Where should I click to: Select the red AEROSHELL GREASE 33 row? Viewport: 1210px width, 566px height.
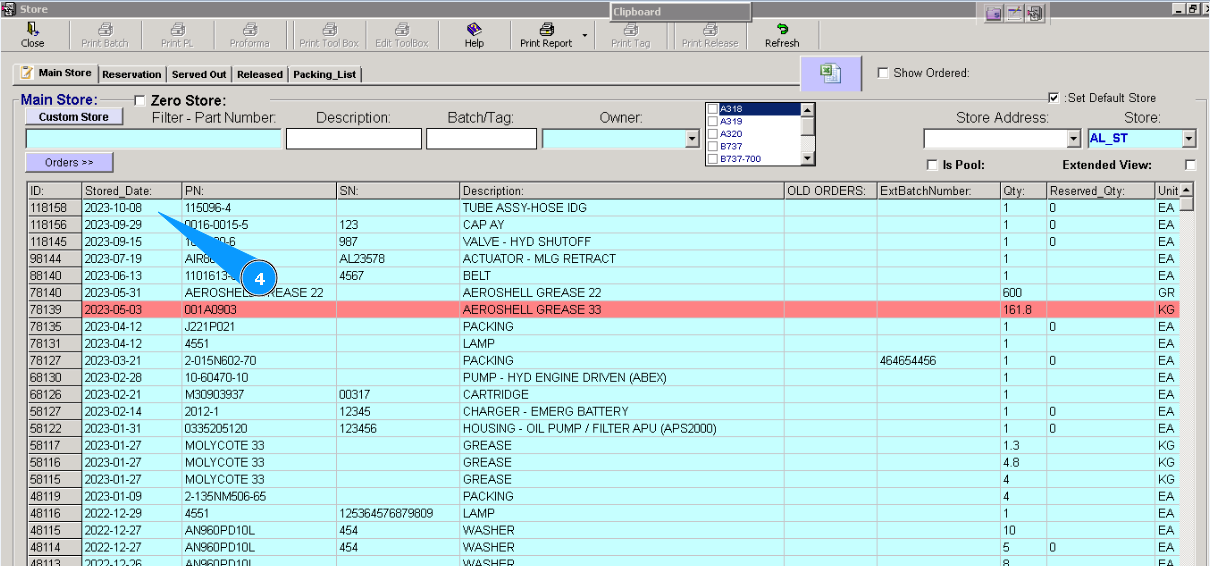pos(603,310)
